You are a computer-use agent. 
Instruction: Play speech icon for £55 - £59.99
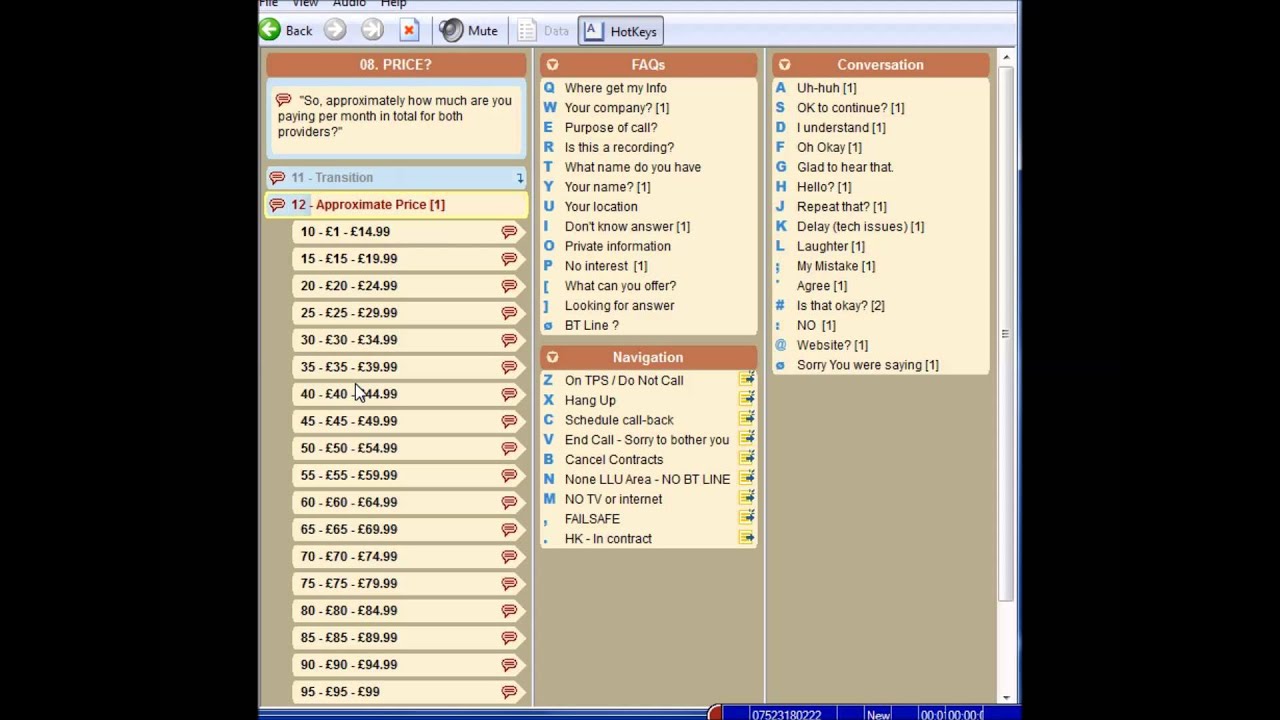(509, 475)
